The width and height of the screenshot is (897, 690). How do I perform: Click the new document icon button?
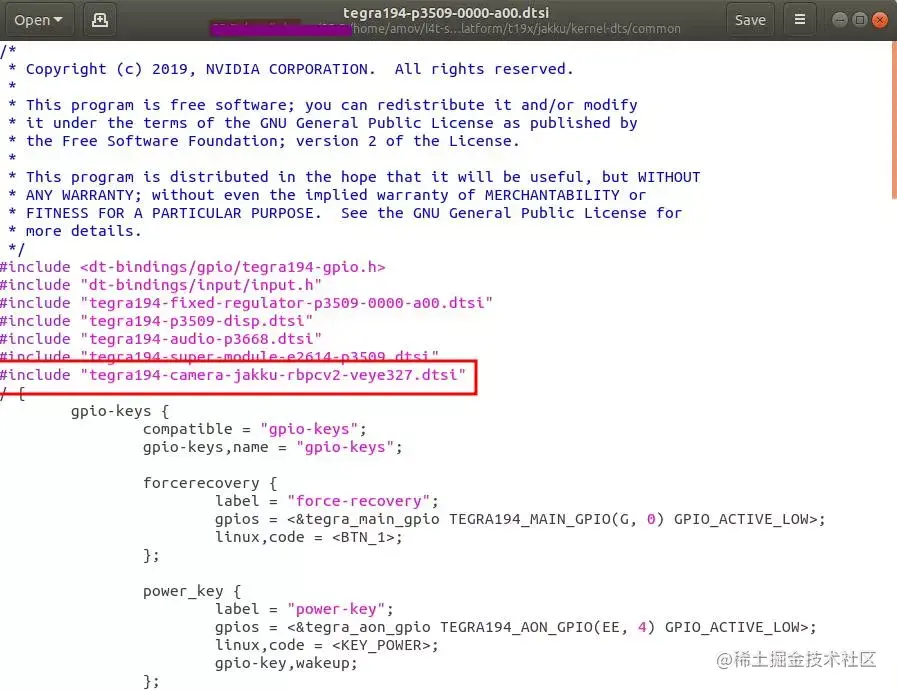(x=100, y=20)
